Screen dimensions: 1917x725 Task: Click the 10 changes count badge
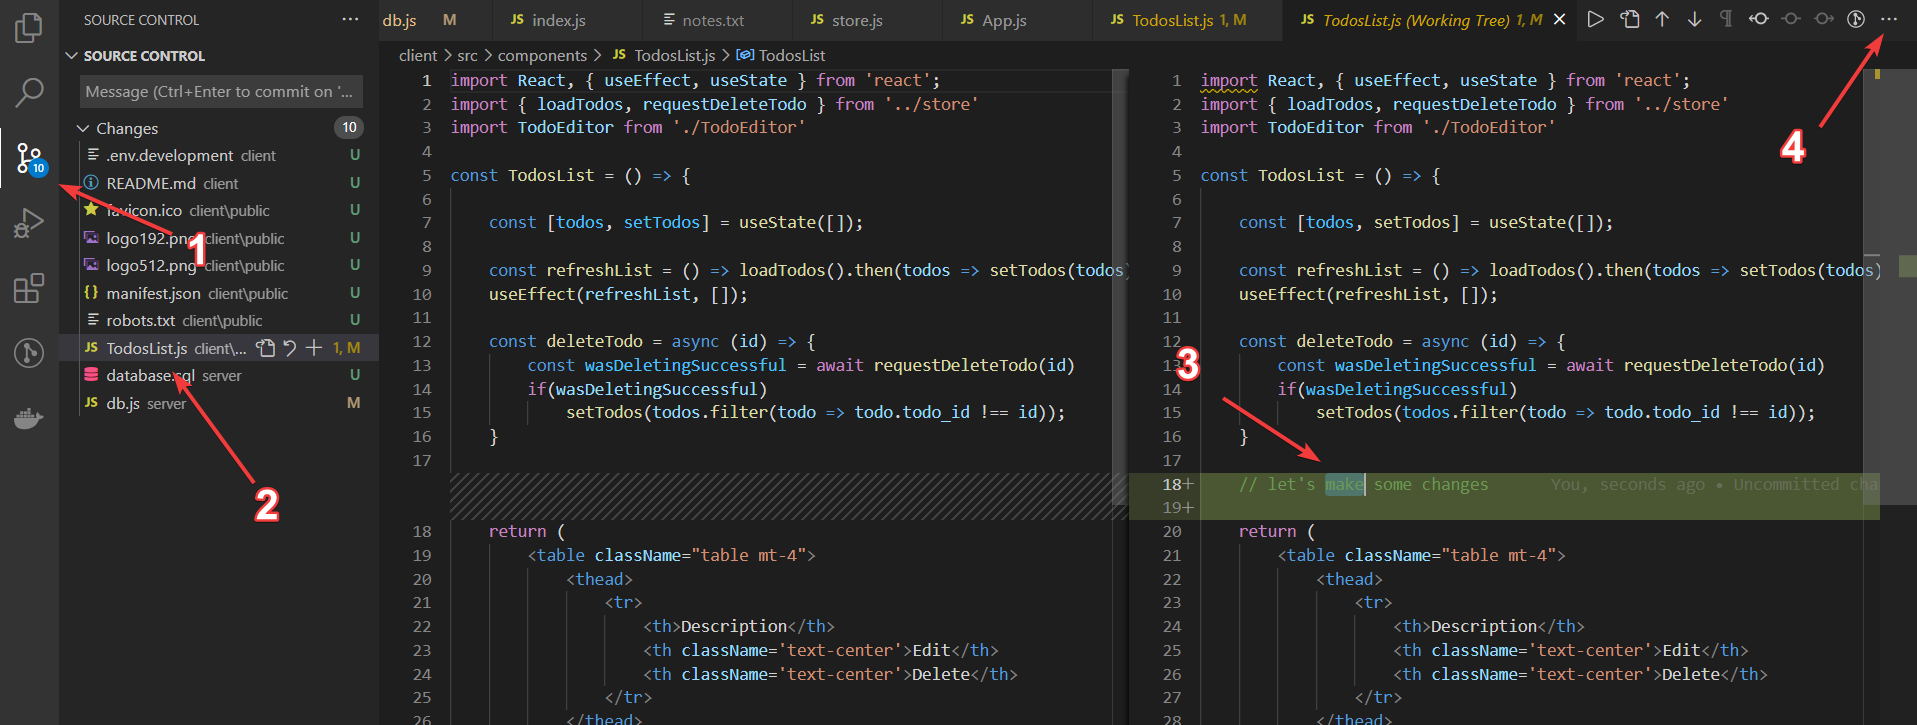point(349,127)
